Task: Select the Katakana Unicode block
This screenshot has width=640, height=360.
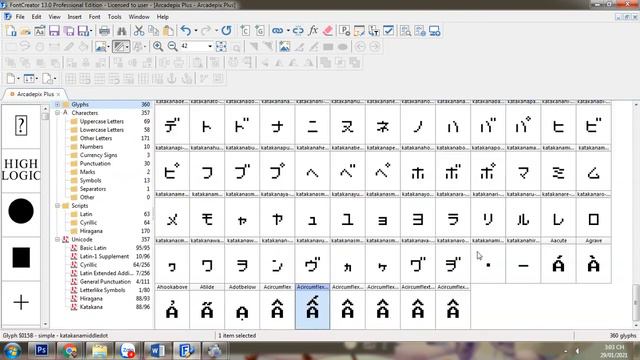Action: [x=91, y=307]
